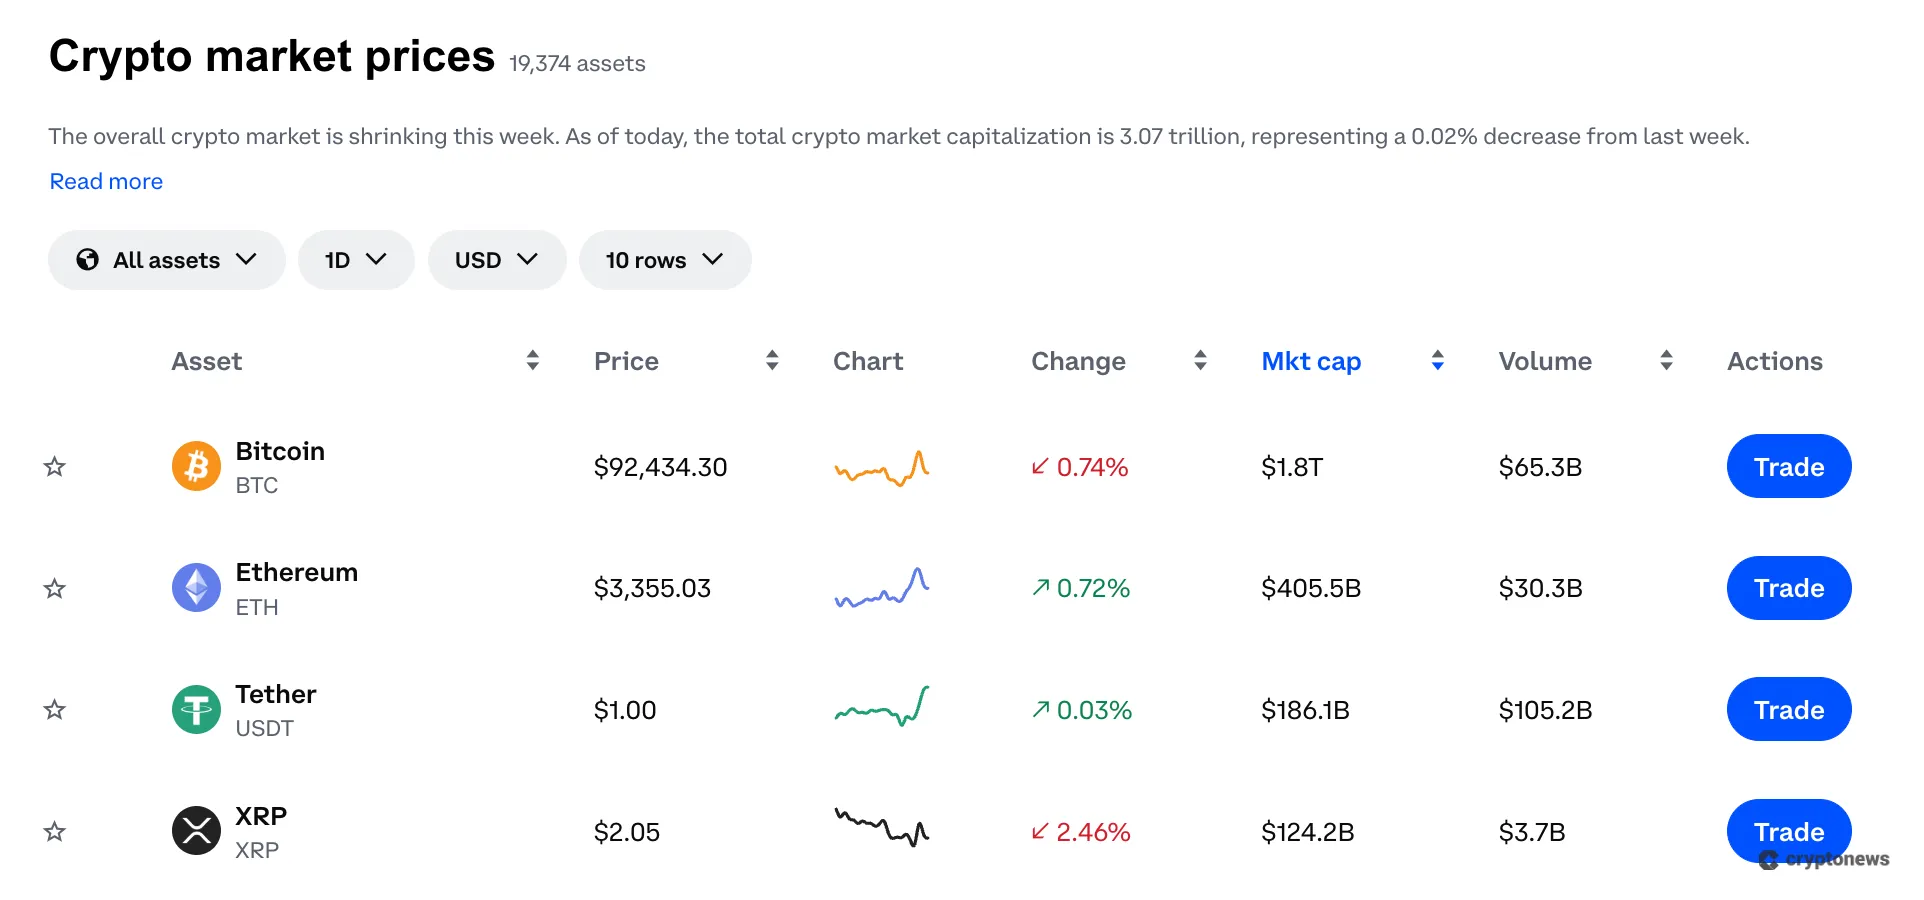Toggle the star next to Ethereum
1924x900 pixels.
point(55,588)
